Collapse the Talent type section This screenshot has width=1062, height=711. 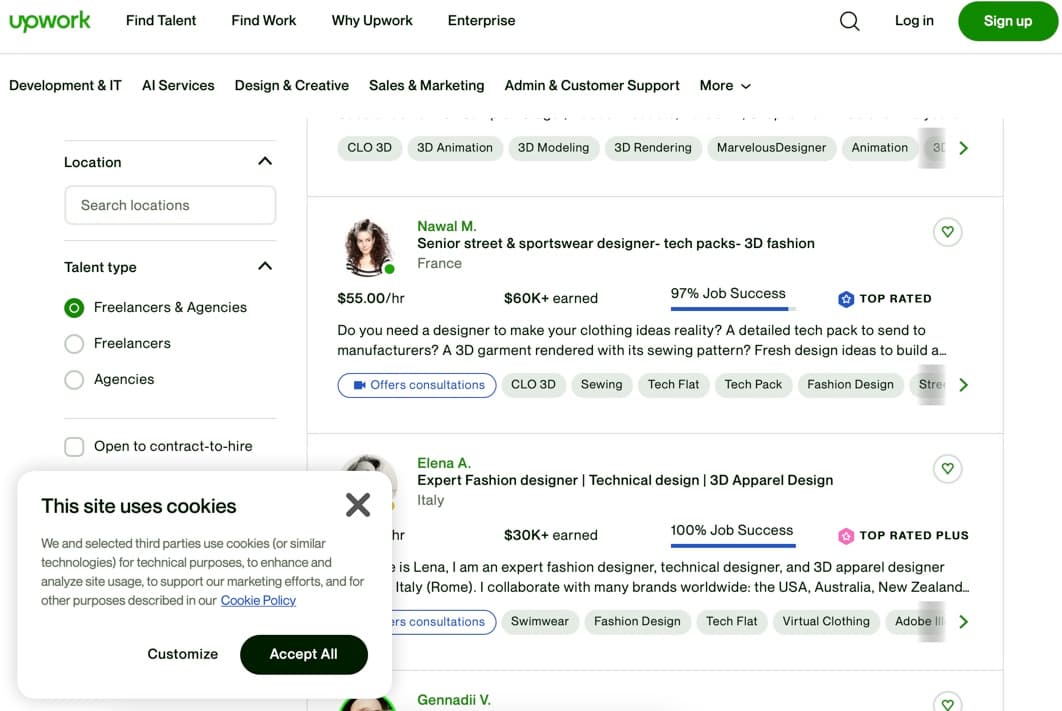pos(265,266)
